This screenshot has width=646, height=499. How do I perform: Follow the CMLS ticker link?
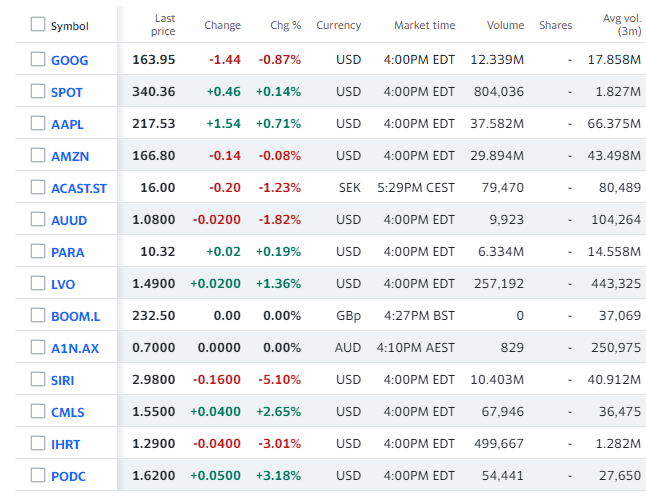(68, 412)
